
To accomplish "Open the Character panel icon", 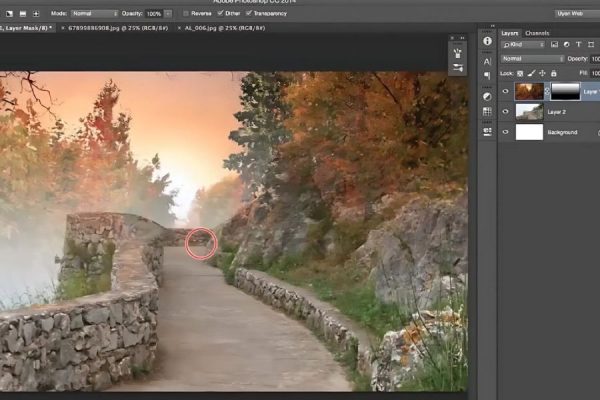I will click(x=487, y=60).
